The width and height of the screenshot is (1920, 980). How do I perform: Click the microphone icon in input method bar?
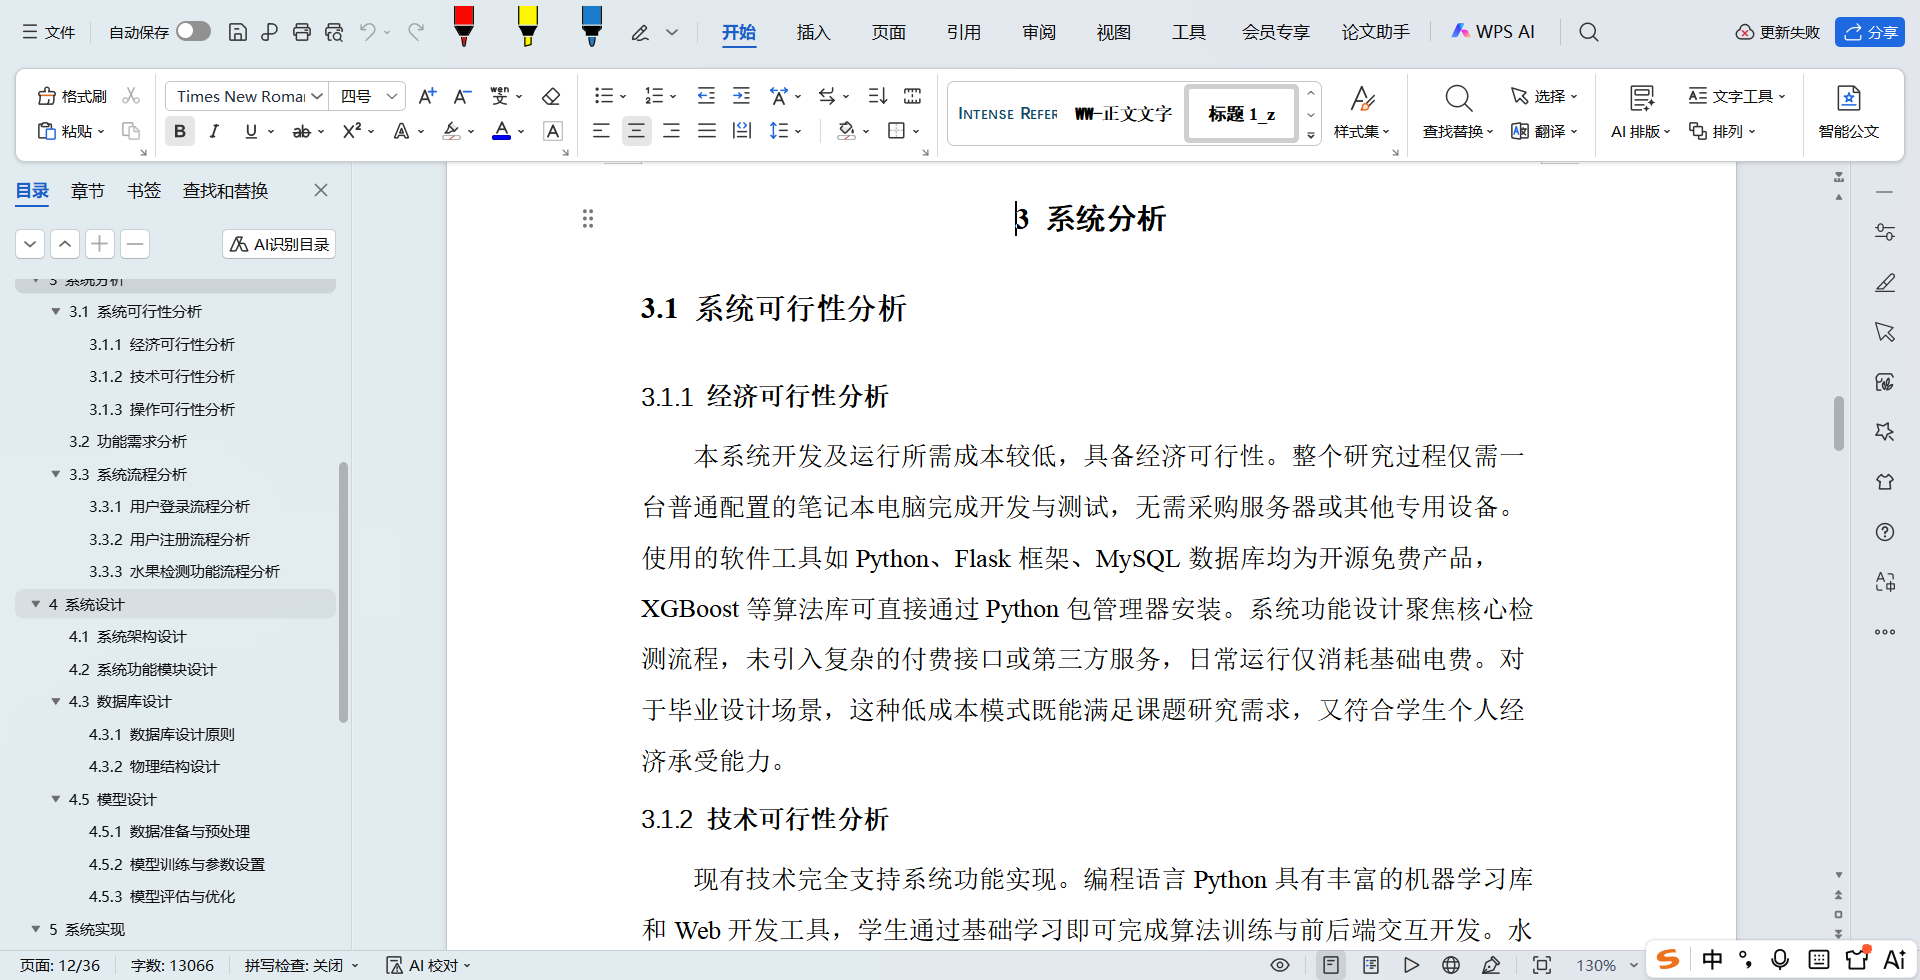(1780, 960)
